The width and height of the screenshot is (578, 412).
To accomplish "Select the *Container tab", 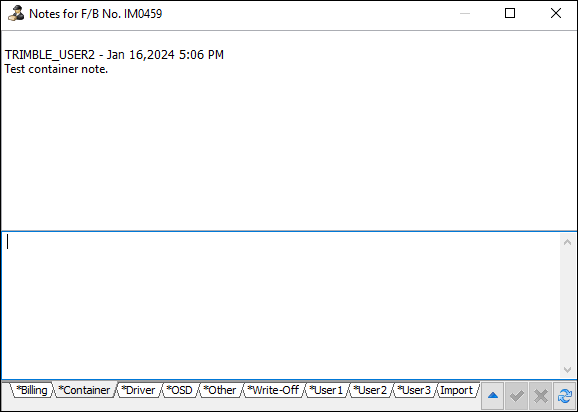I will [x=84, y=390].
